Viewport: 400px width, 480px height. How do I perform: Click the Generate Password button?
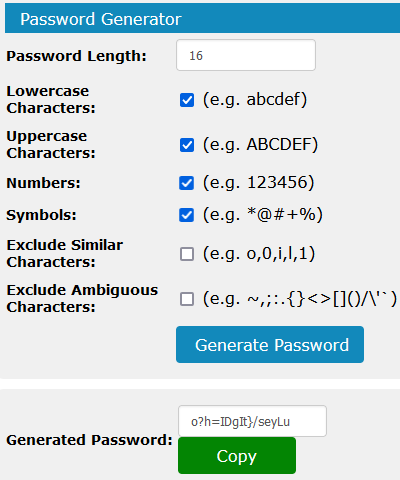[270, 344]
